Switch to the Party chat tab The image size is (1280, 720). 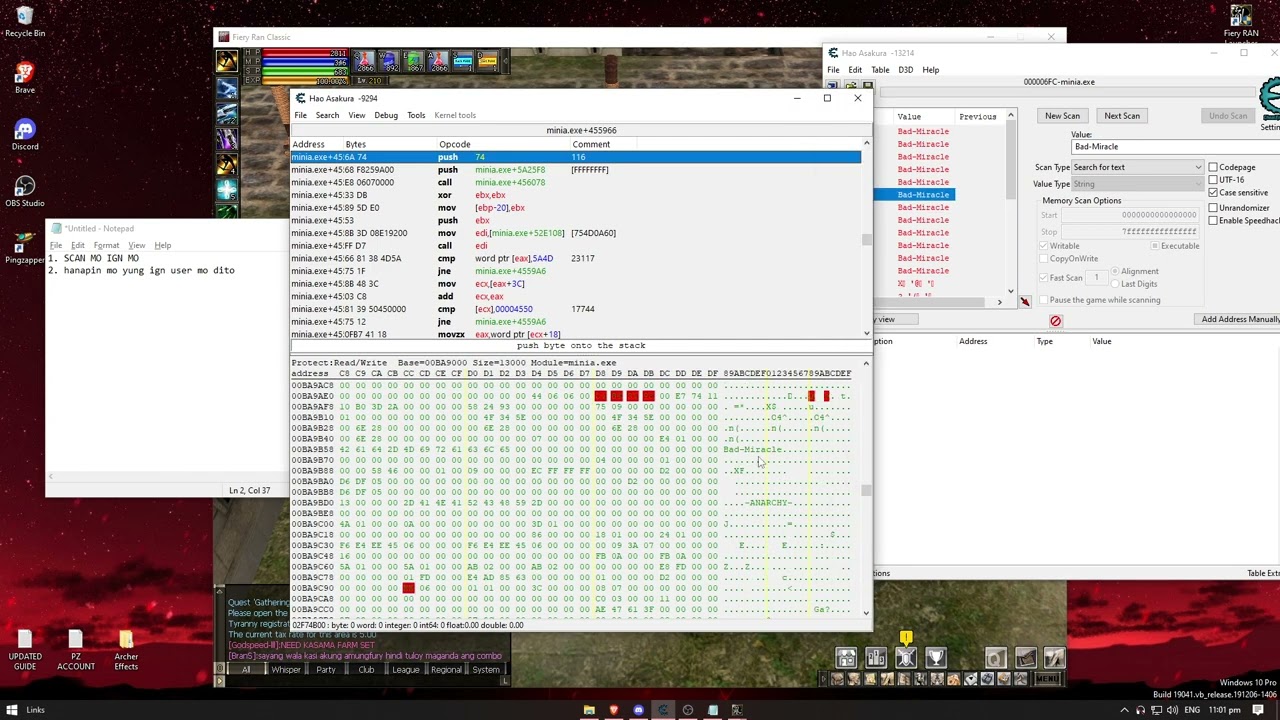pos(326,670)
